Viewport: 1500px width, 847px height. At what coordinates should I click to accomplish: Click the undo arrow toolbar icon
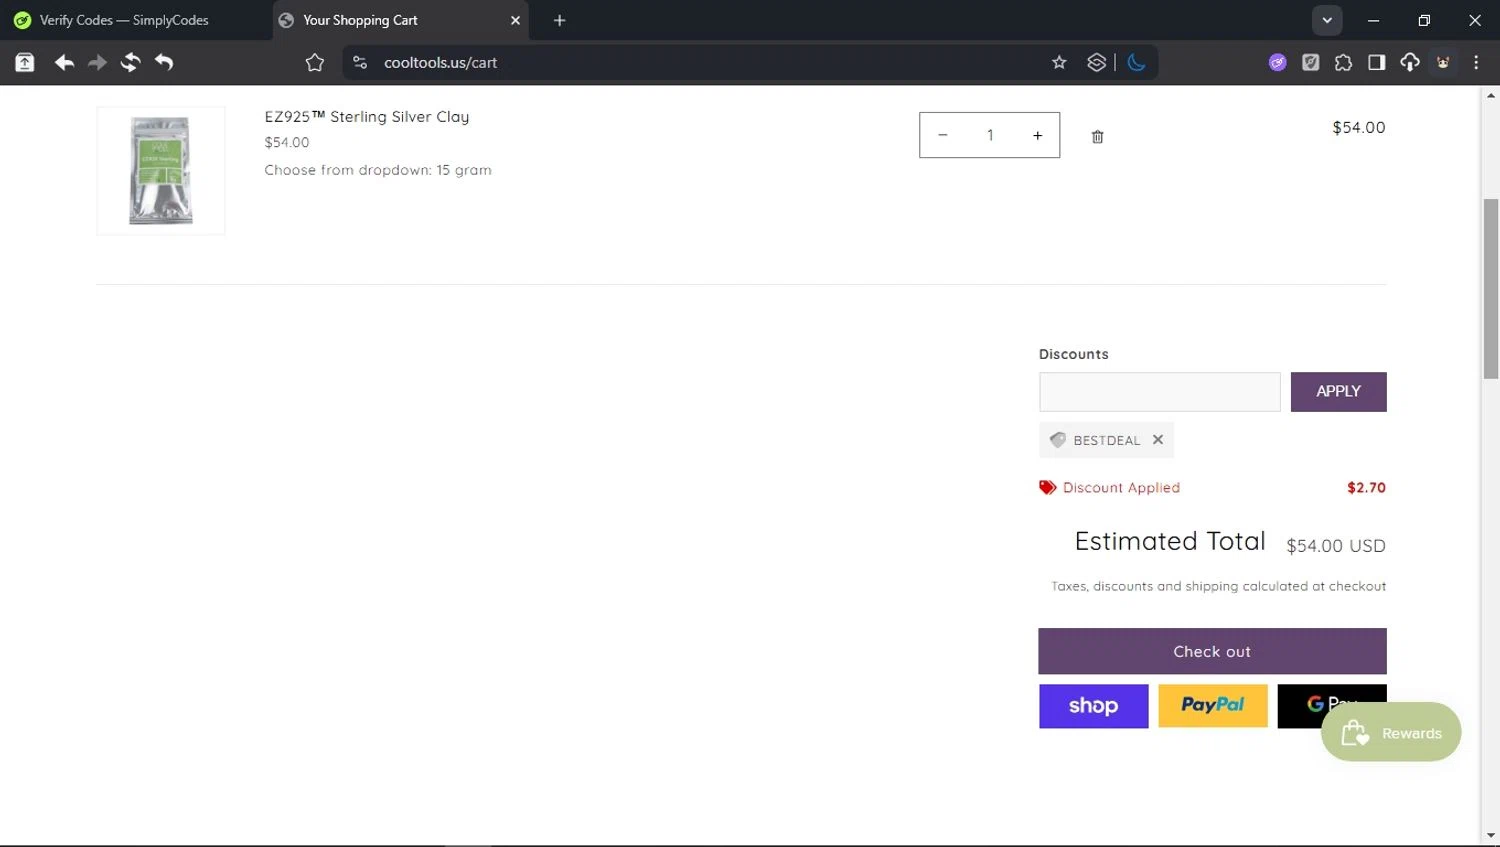(164, 62)
